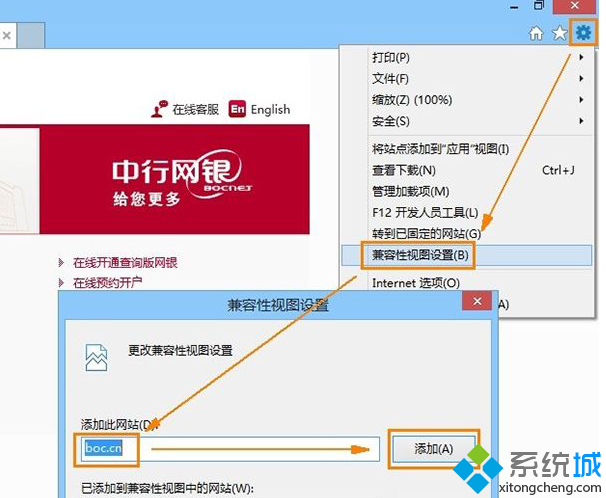The image size is (606, 498).
Task: Close the browser window
Action: point(574,6)
